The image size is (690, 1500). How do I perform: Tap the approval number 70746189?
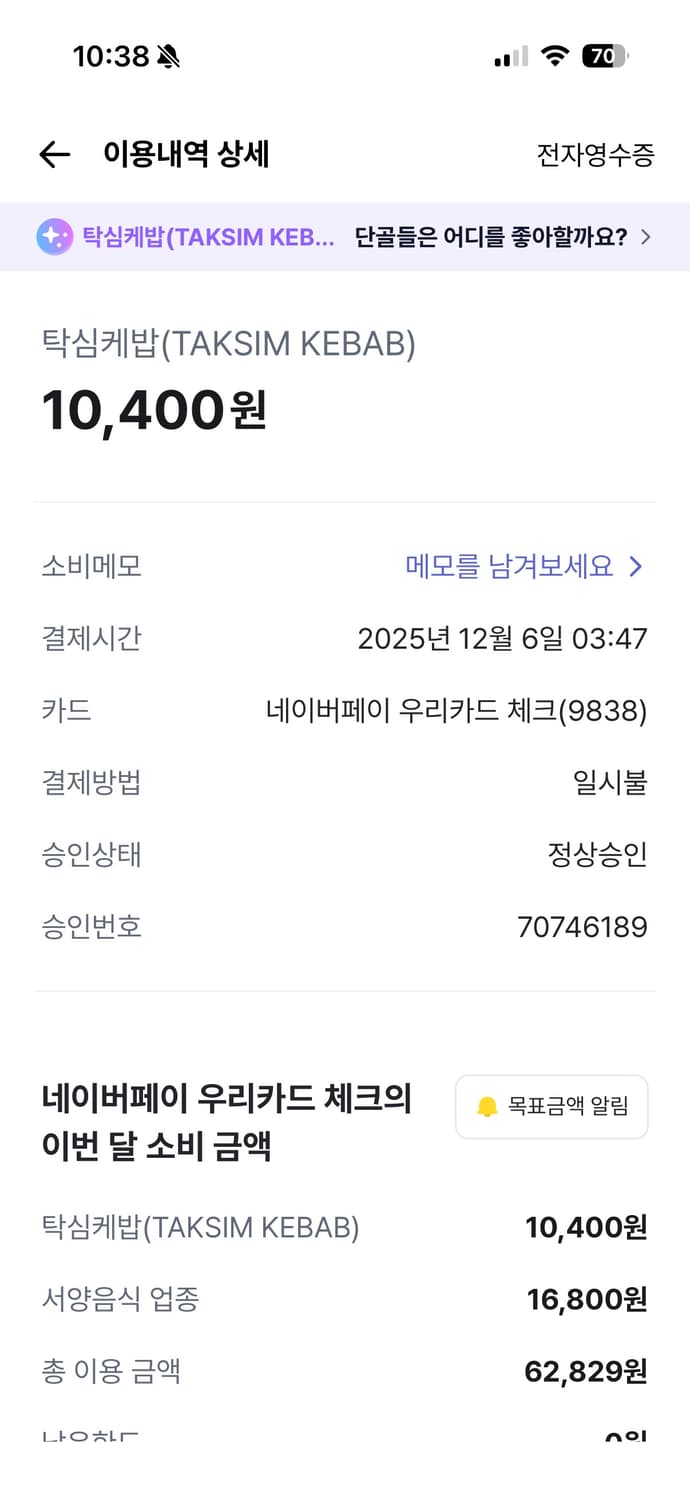point(585,926)
